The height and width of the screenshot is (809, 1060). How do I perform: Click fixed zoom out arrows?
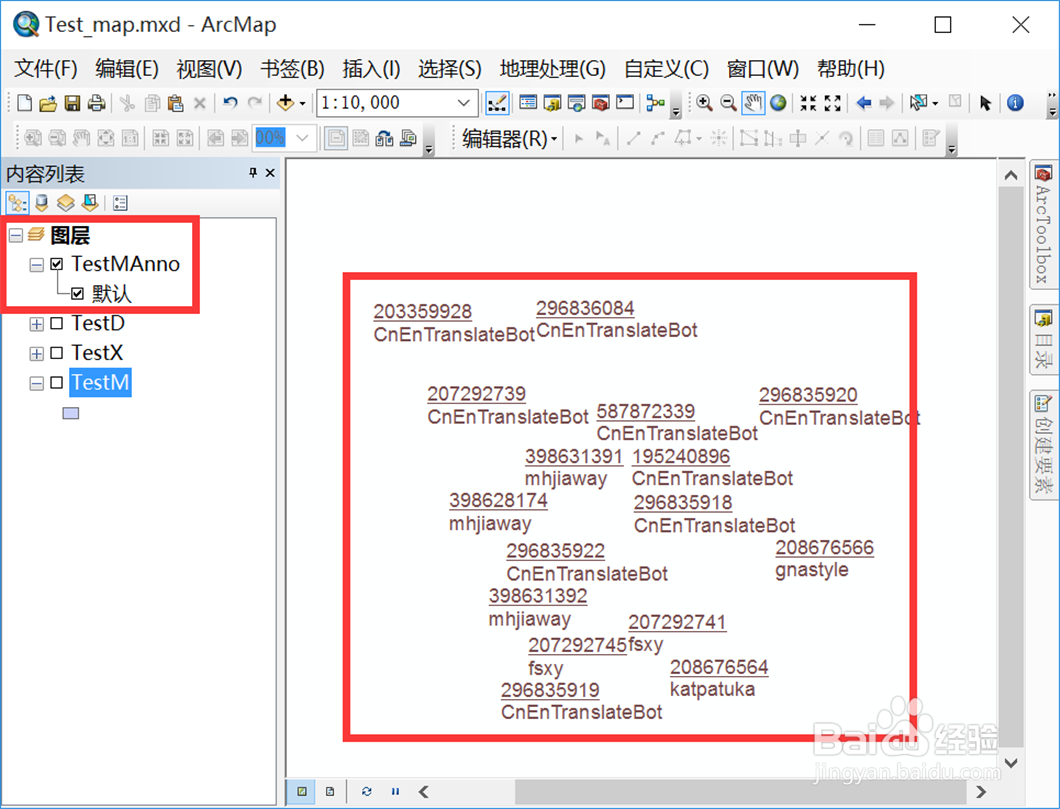point(832,103)
